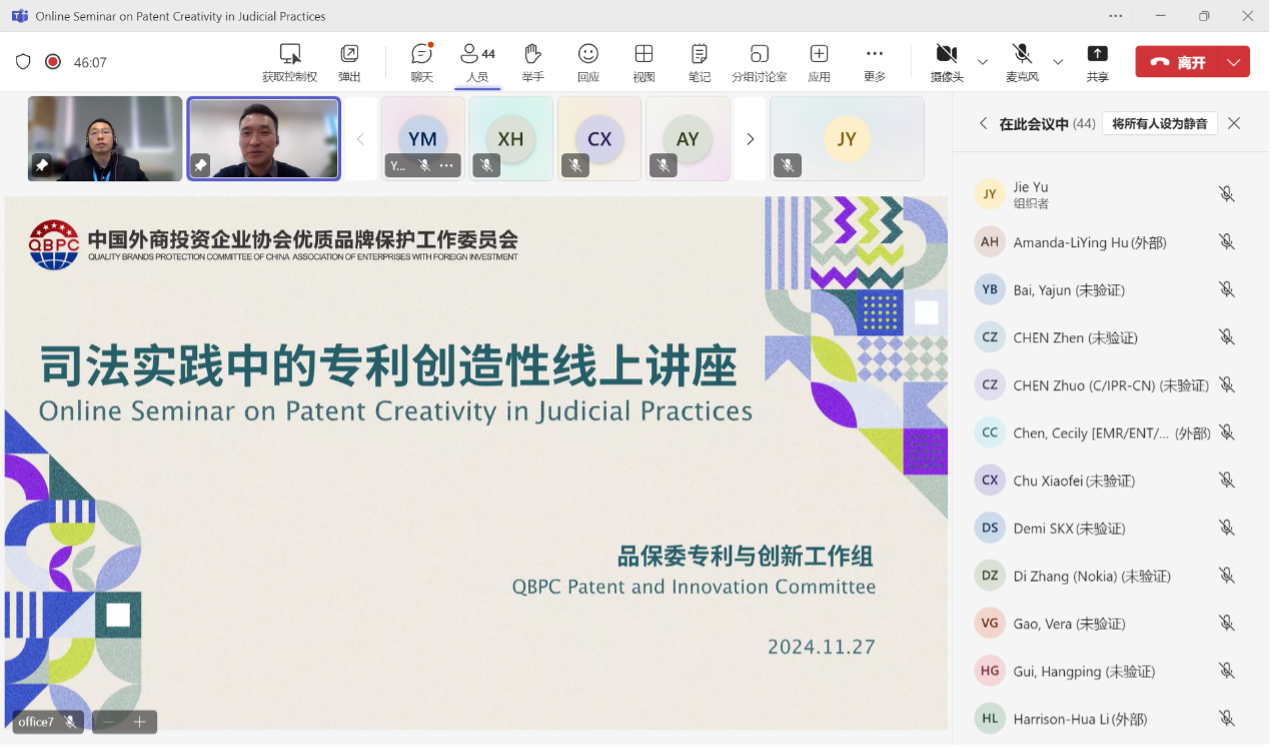The width and height of the screenshot is (1274, 748).
Task: Click the Teams logo in the title bar
Action: (19, 16)
